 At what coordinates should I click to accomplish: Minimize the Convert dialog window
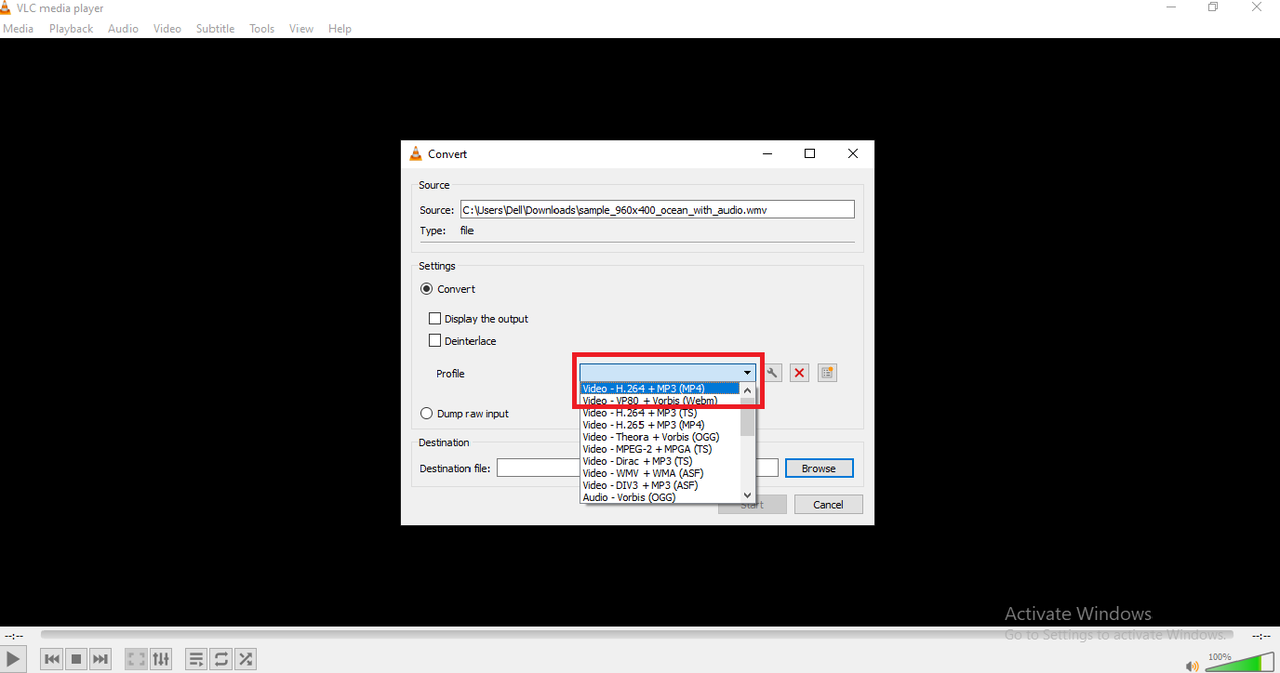click(x=767, y=153)
